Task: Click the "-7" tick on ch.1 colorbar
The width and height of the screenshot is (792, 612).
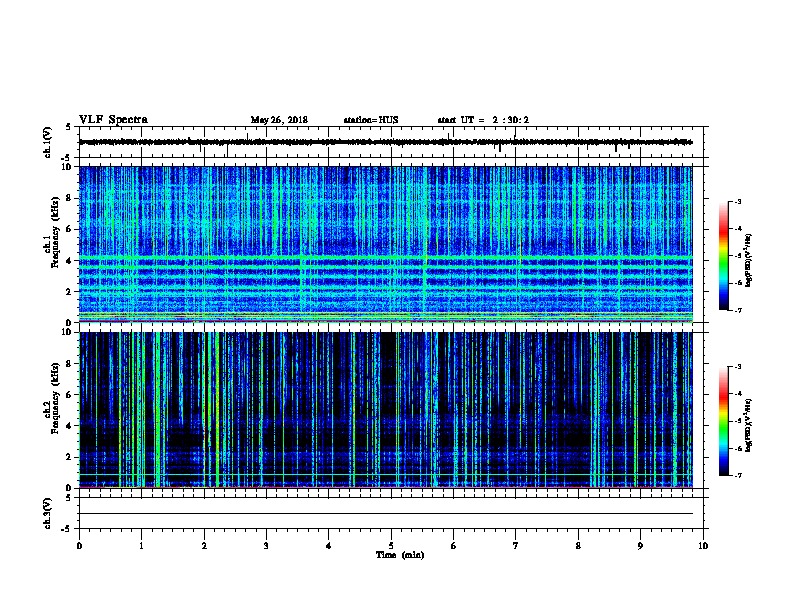Action: click(x=737, y=310)
